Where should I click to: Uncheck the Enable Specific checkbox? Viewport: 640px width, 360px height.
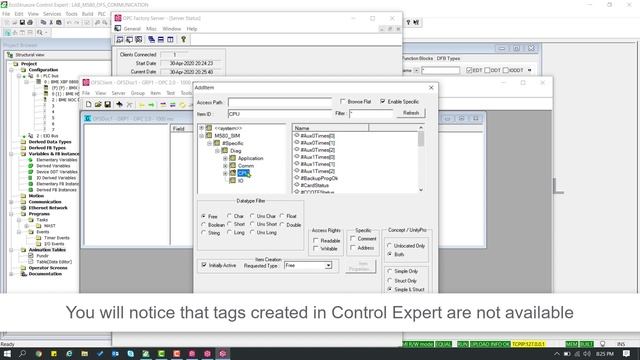[383, 101]
